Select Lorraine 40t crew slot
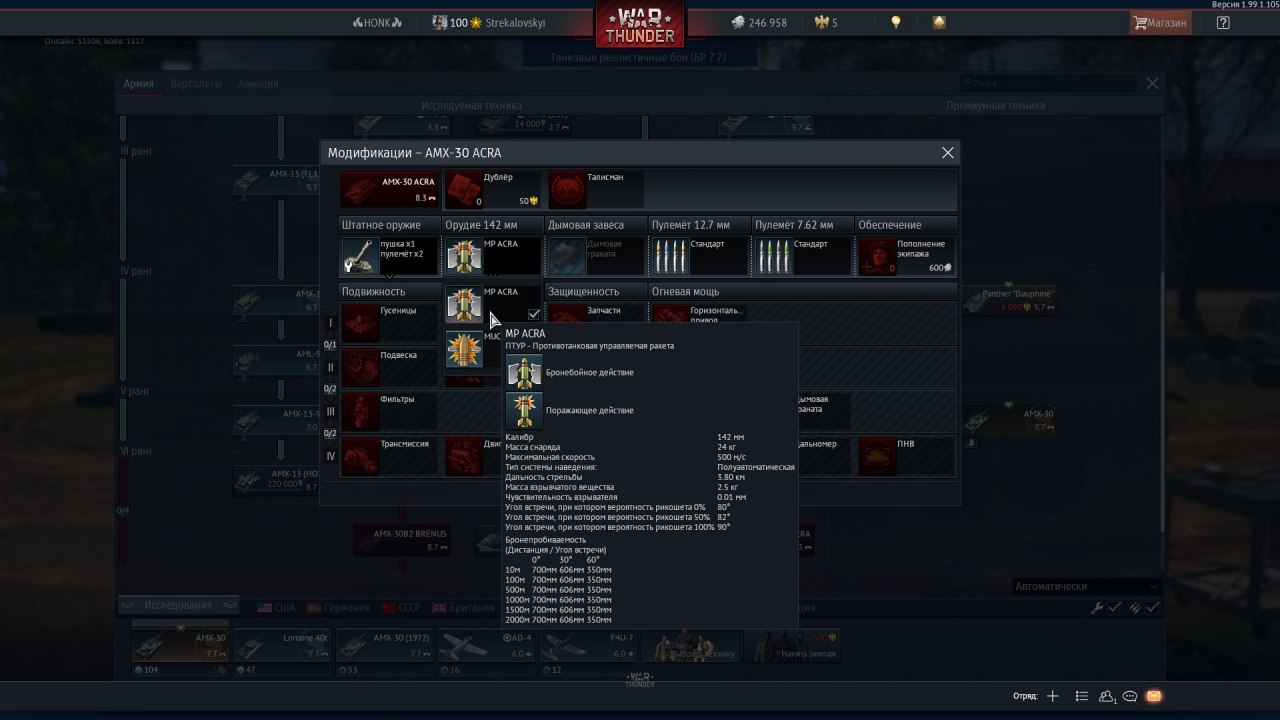Viewport: 1280px width, 720px height. pyautogui.click(x=283, y=645)
